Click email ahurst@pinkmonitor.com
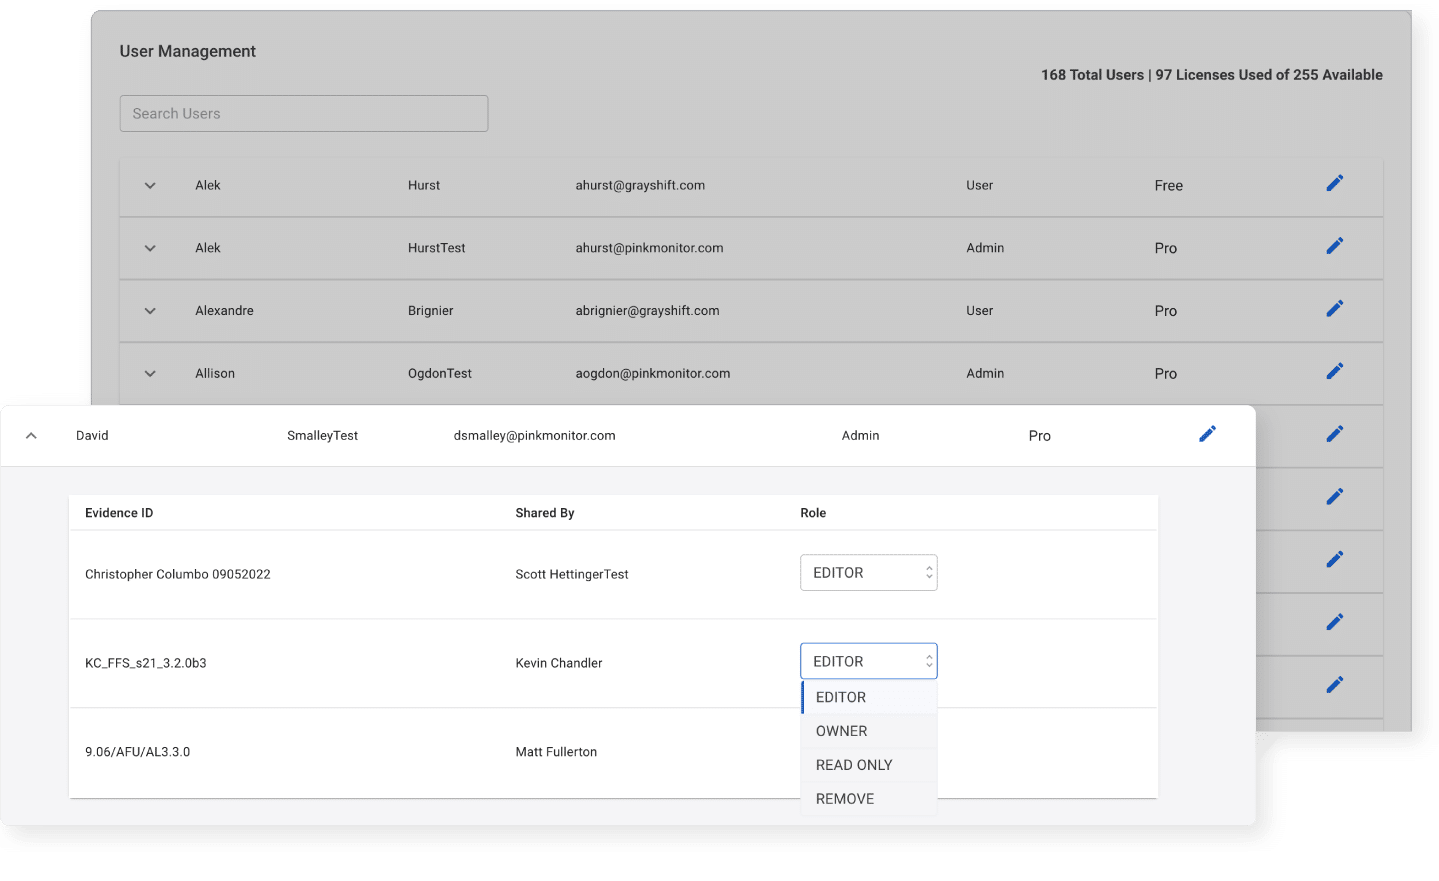The image size is (1439, 881). [x=649, y=248]
